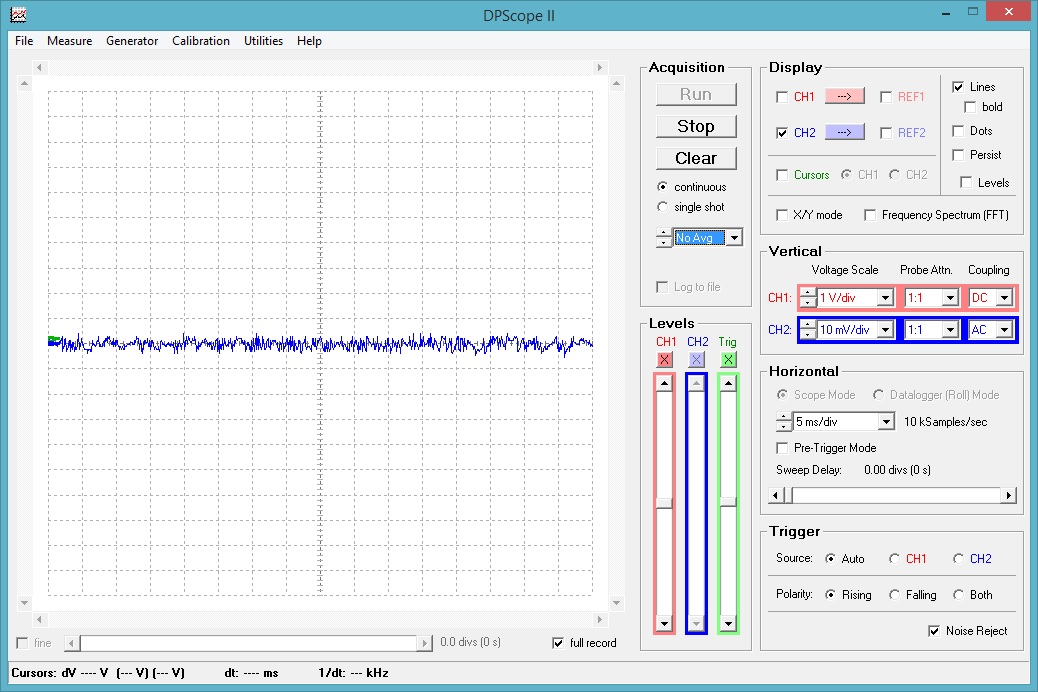
Task: Open the Help menu
Action: (x=309, y=41)
